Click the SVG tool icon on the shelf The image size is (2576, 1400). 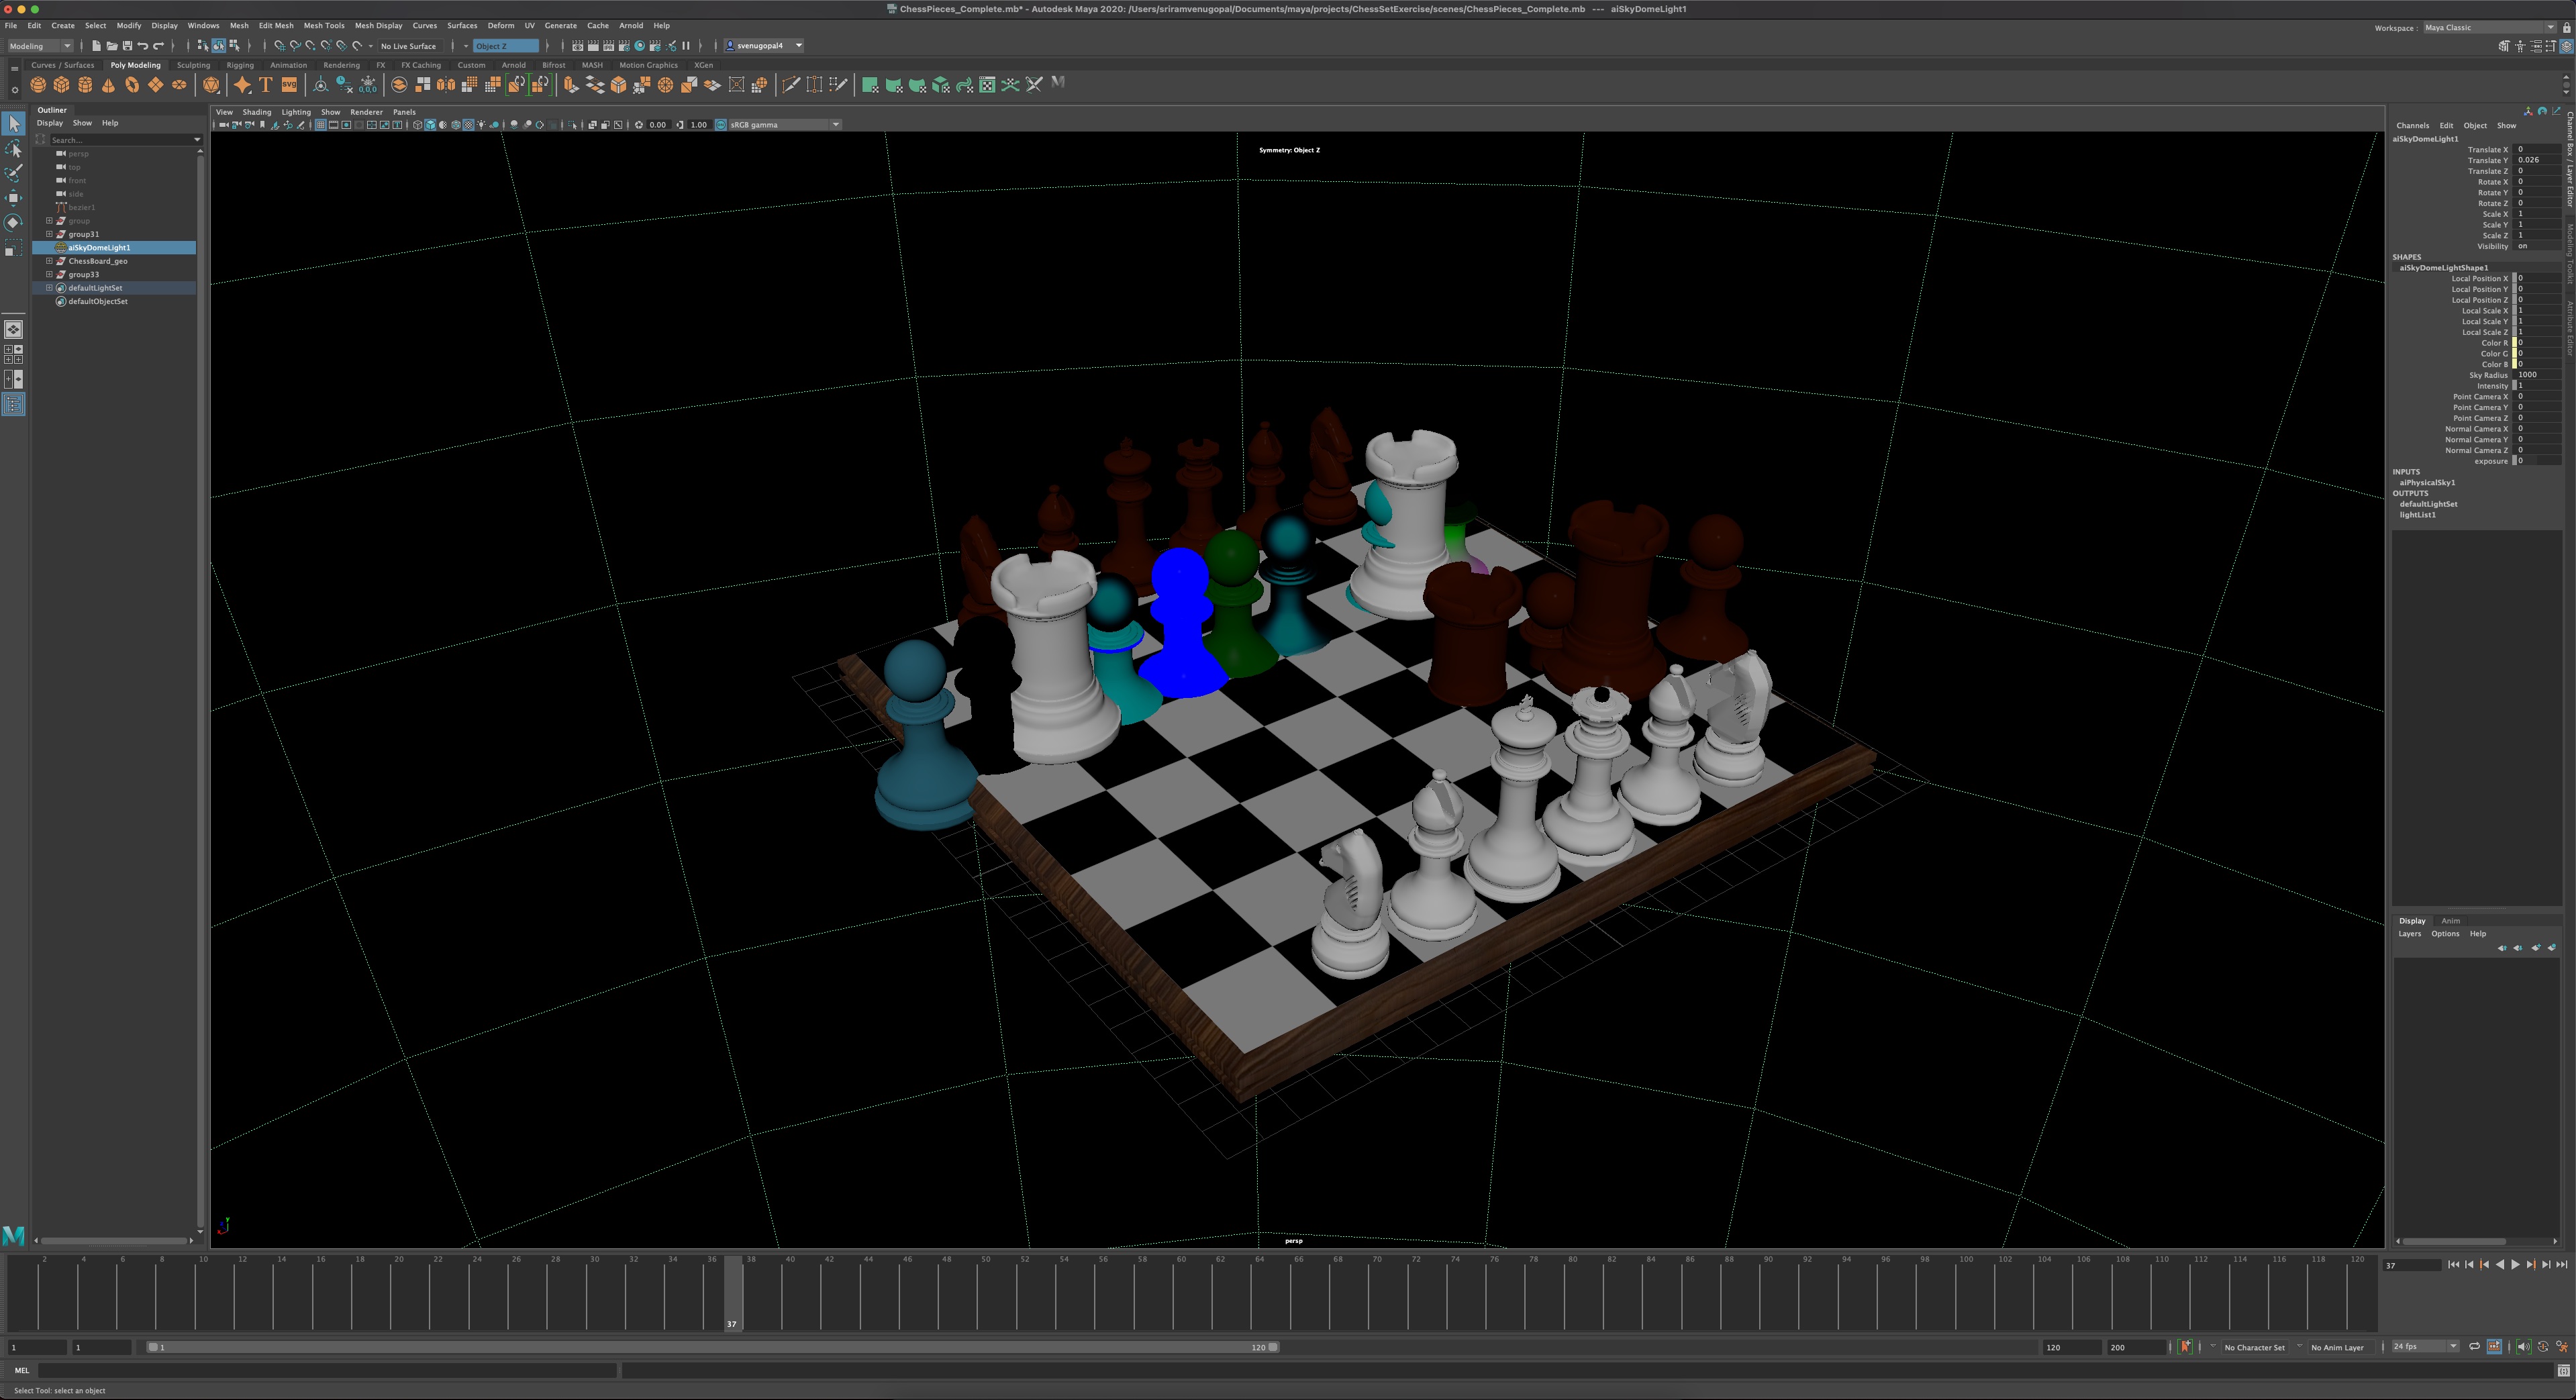pos(290,84)
